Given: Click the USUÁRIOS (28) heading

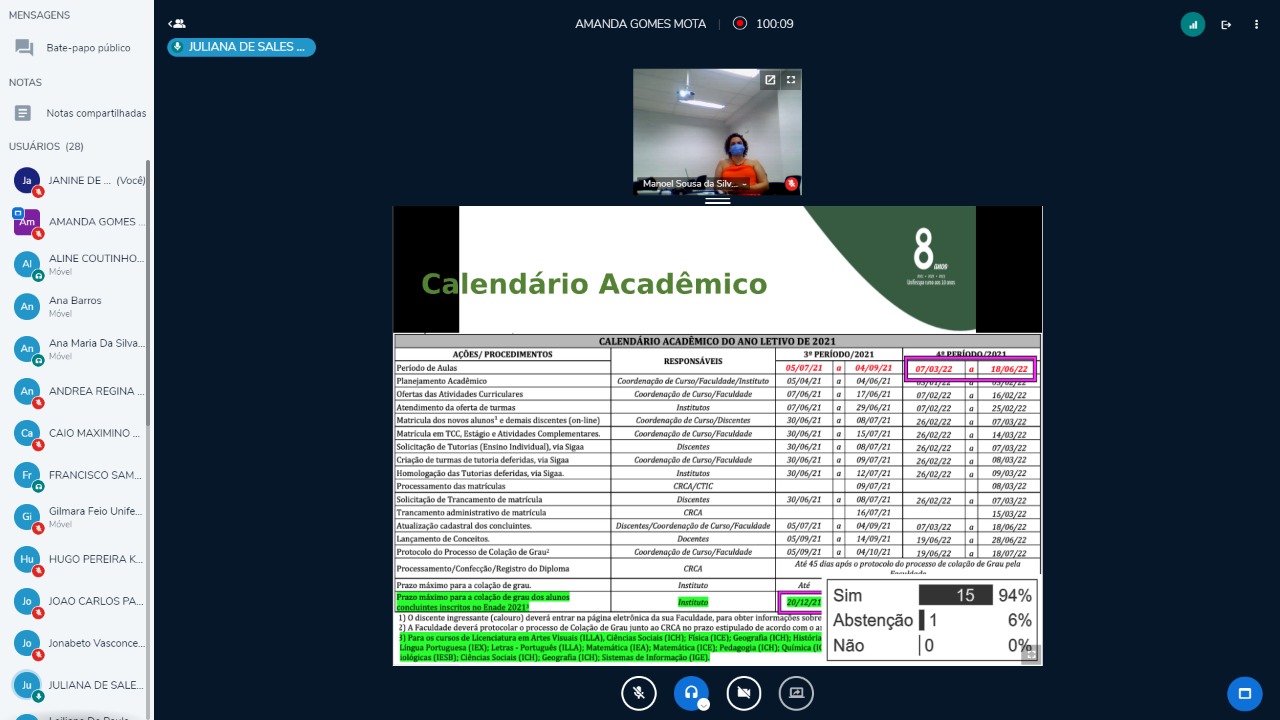Looking at the screenshot, I should pos(46,146).
